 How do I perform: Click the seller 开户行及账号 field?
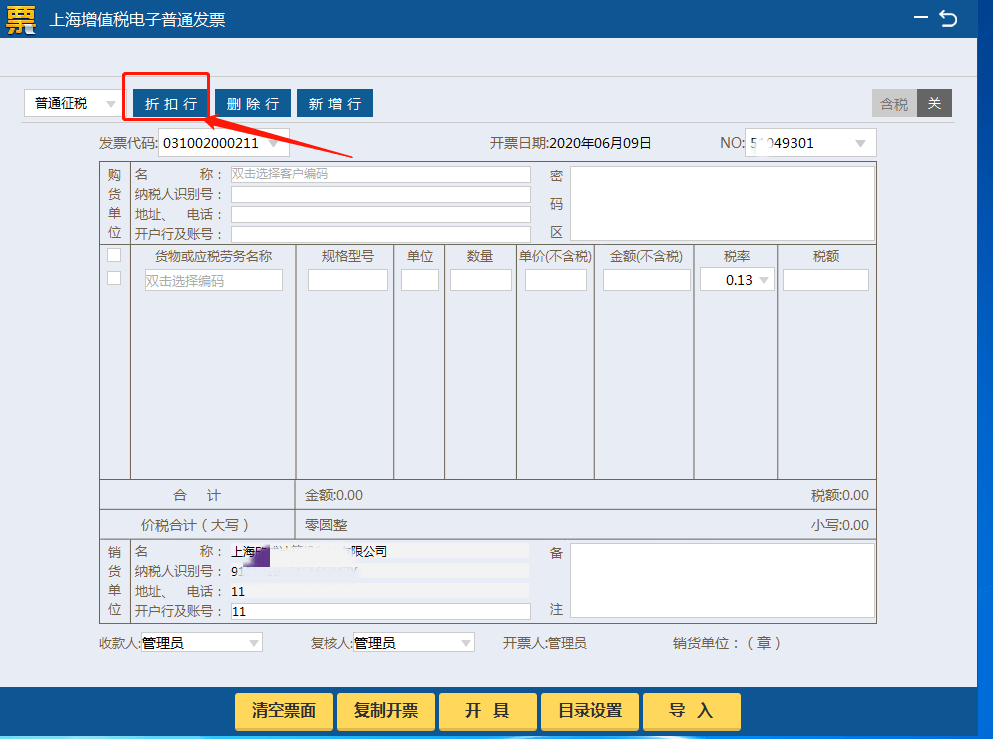tap(381, 611)
